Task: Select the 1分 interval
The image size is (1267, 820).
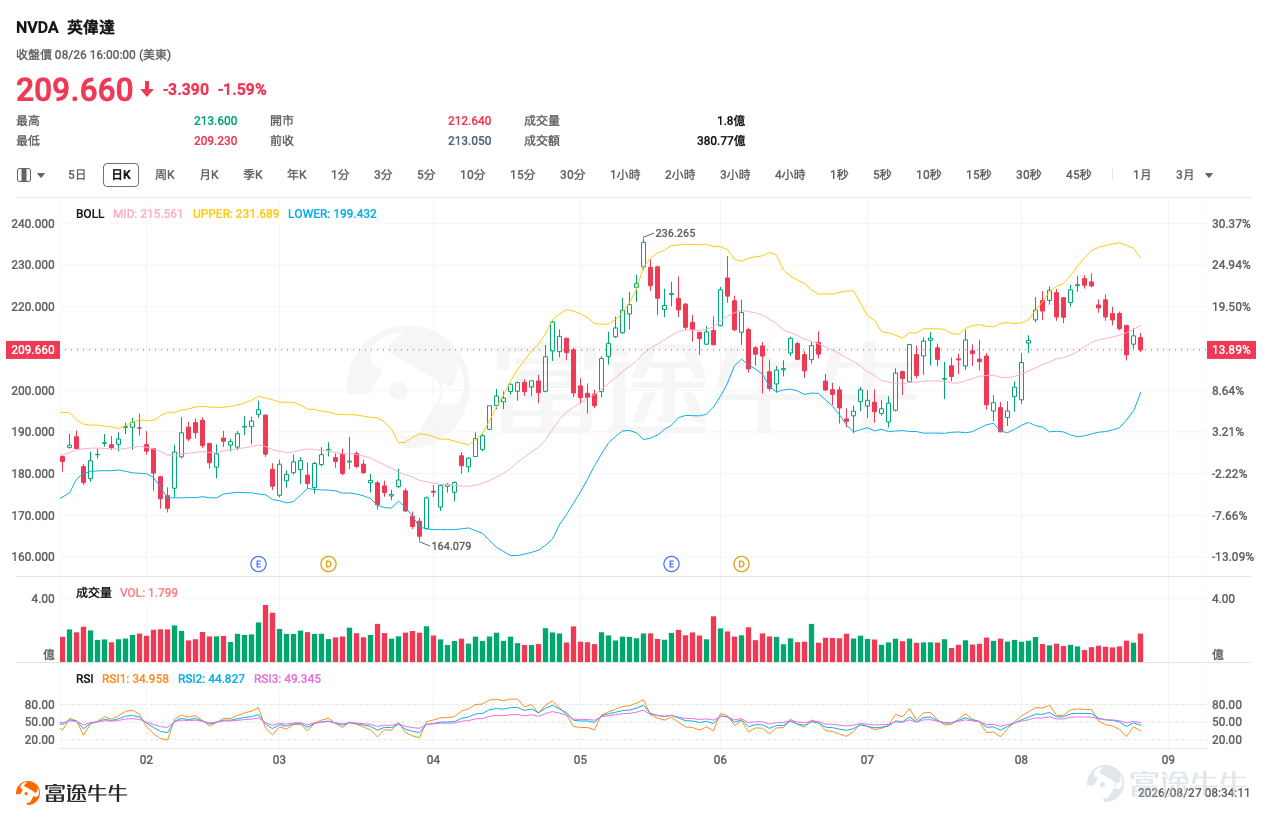Action: click(340, 175)
